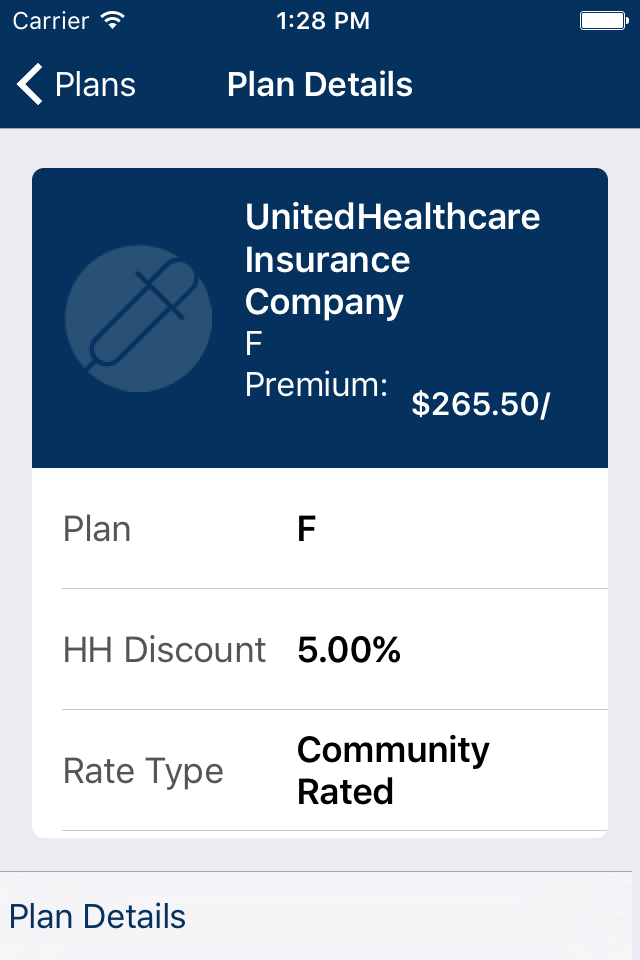Select the Plan row label

pyautogui.click(x=97, y=529)
